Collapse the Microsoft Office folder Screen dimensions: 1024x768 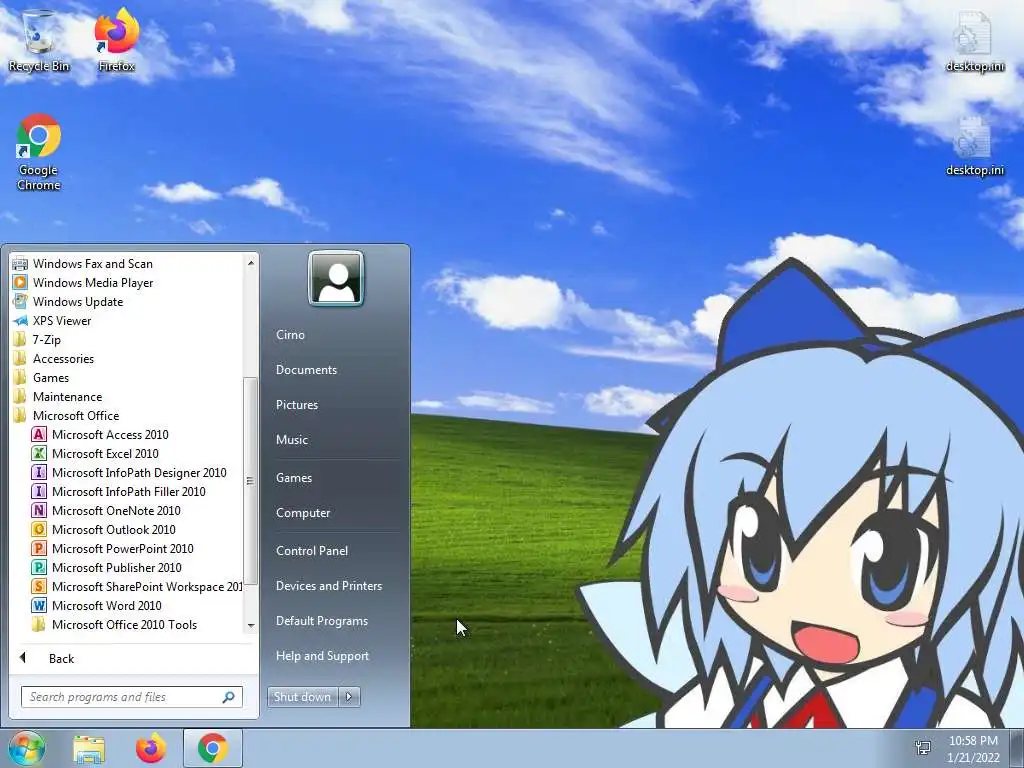click(x=65, y=415)
